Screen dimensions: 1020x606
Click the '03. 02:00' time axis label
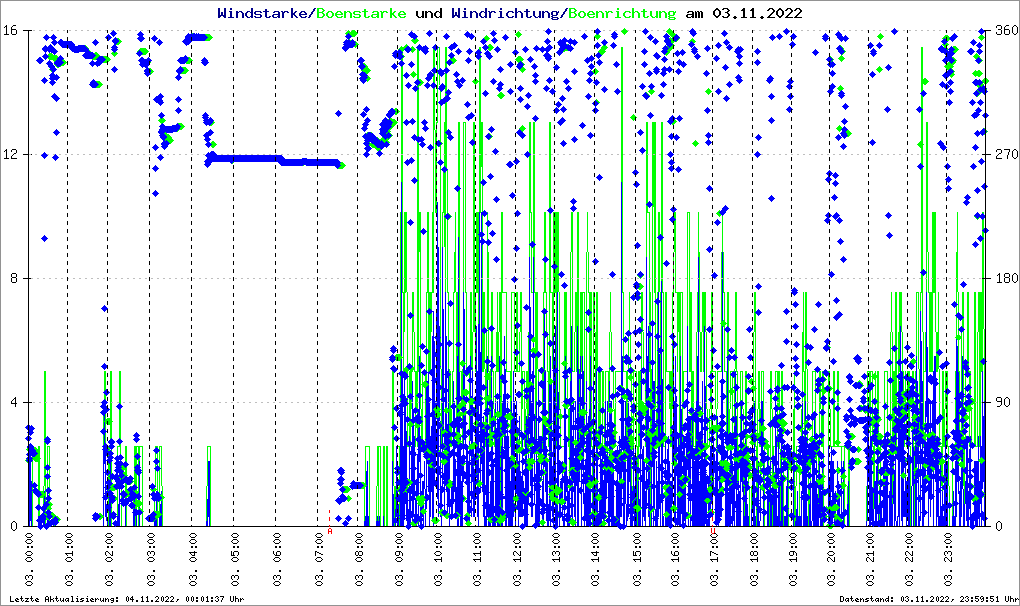click(x=109, y=559)
